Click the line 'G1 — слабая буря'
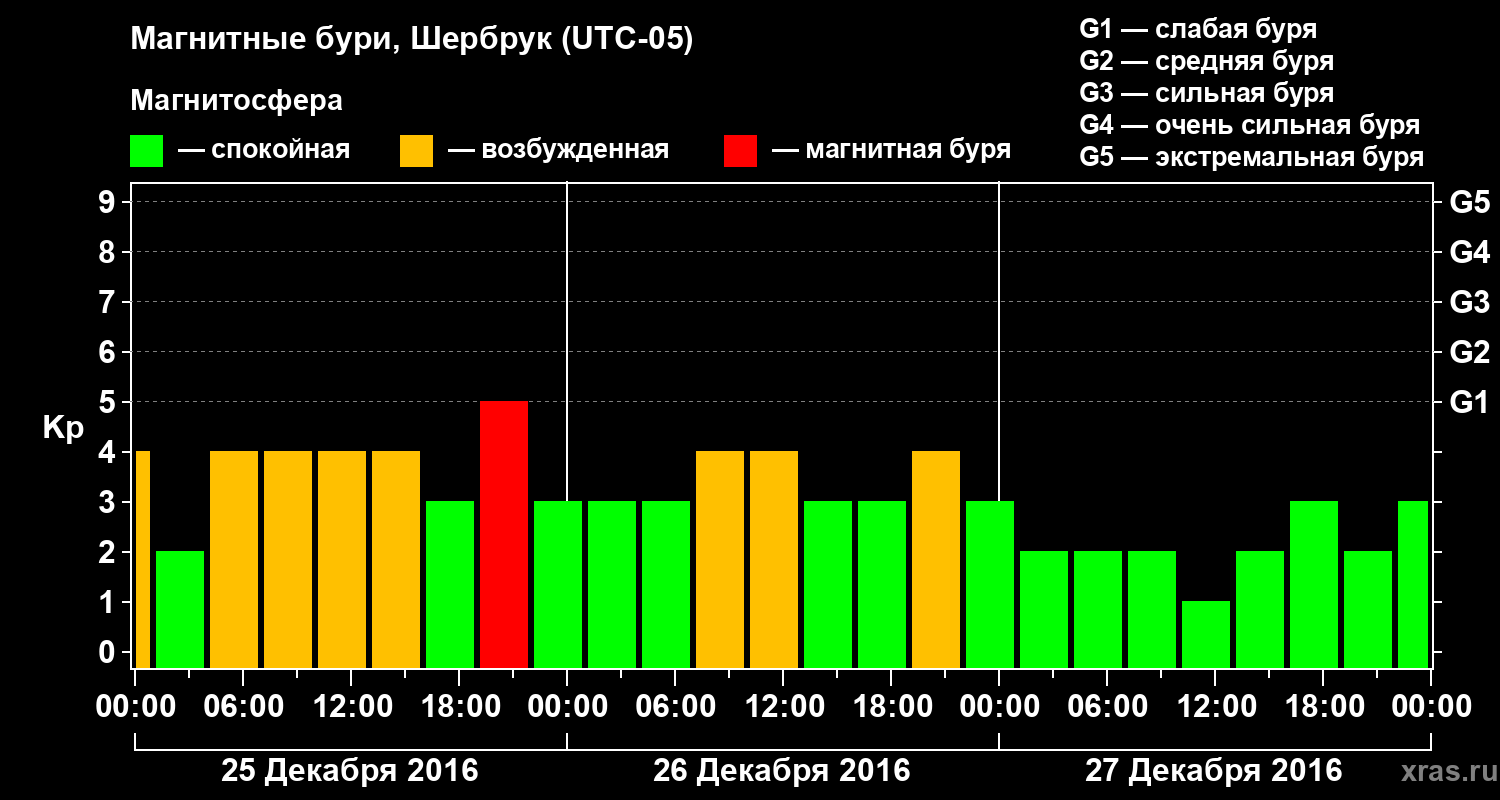1500x800 pixels. click(1198, 29)
